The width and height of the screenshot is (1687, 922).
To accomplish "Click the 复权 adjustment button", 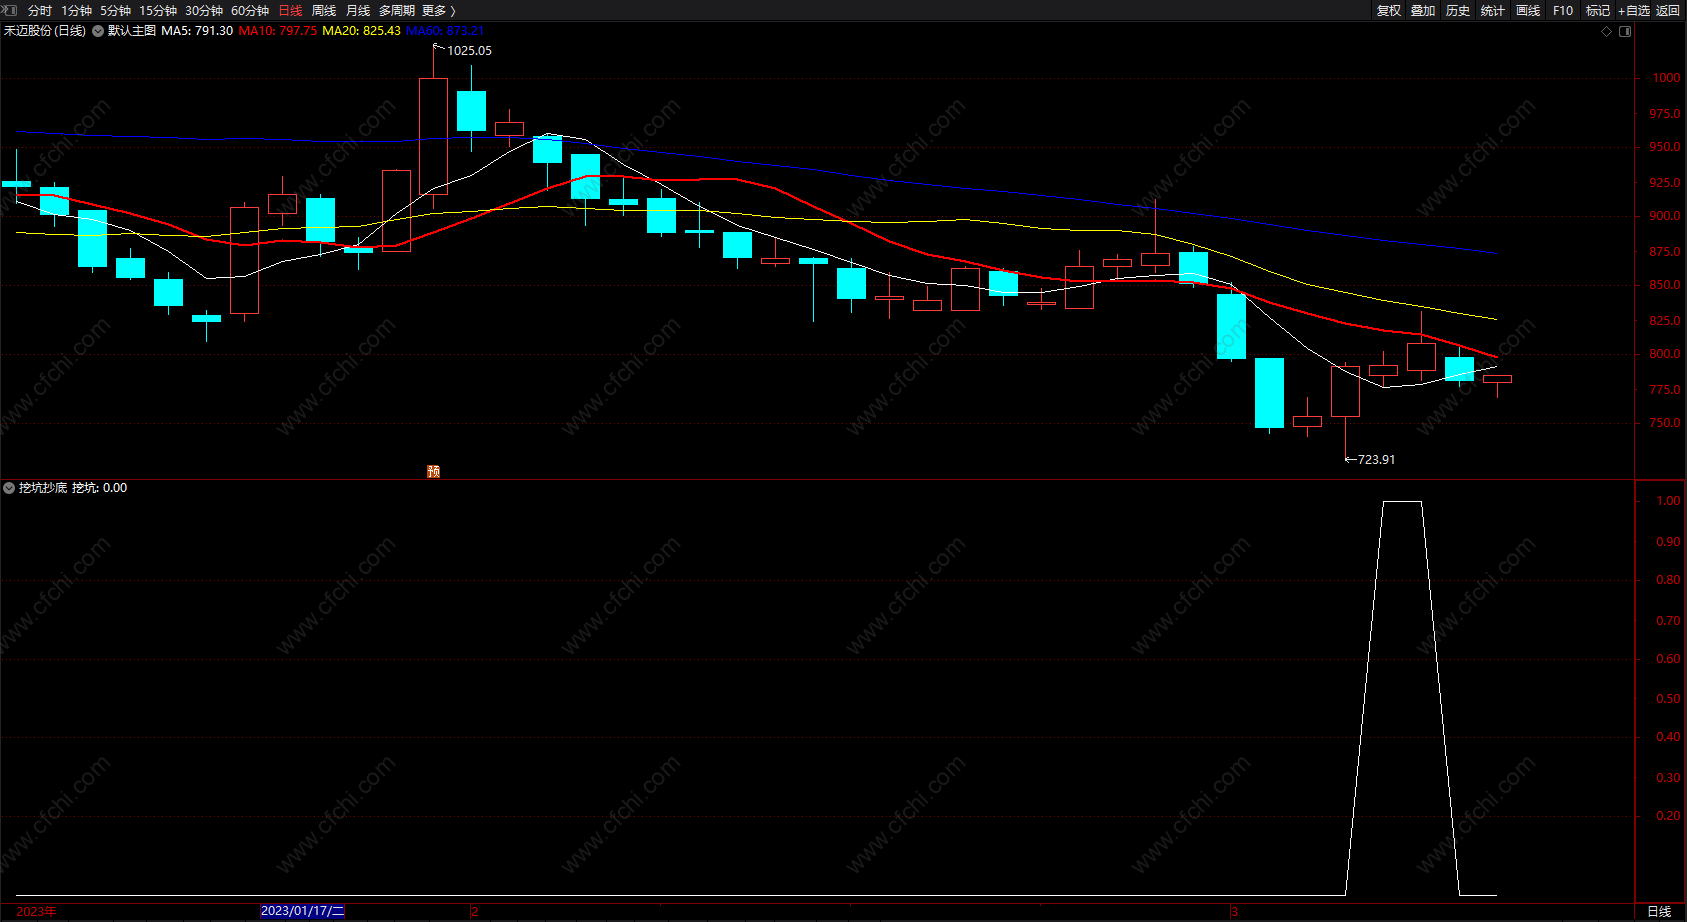I will tap(1388, 11).
